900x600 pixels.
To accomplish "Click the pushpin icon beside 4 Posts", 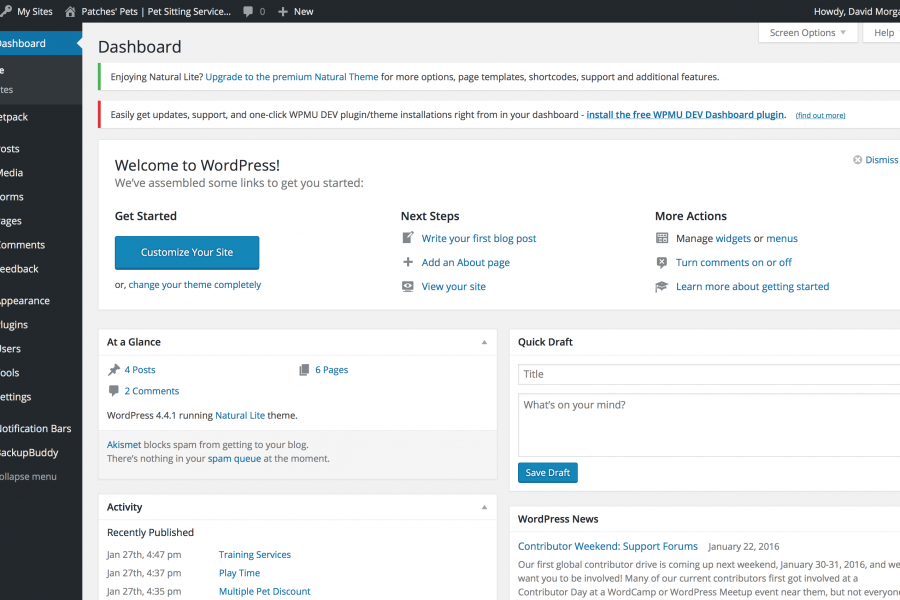I will (x=114, y=370).
